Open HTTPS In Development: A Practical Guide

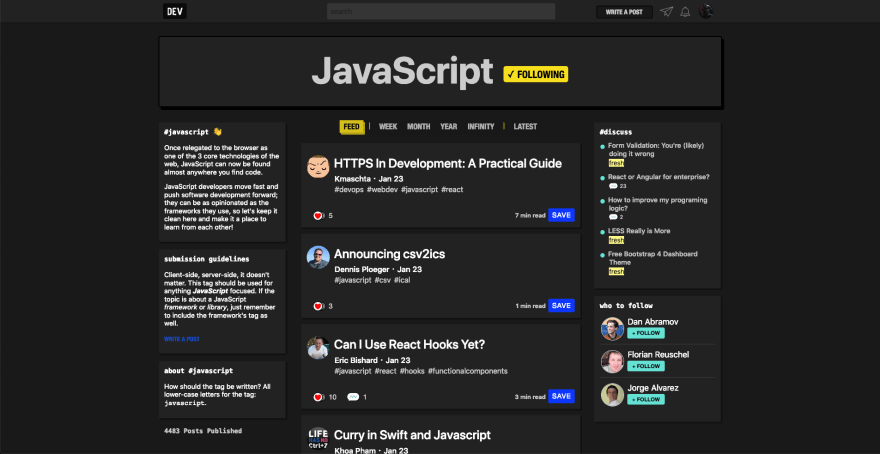point(448,163)
